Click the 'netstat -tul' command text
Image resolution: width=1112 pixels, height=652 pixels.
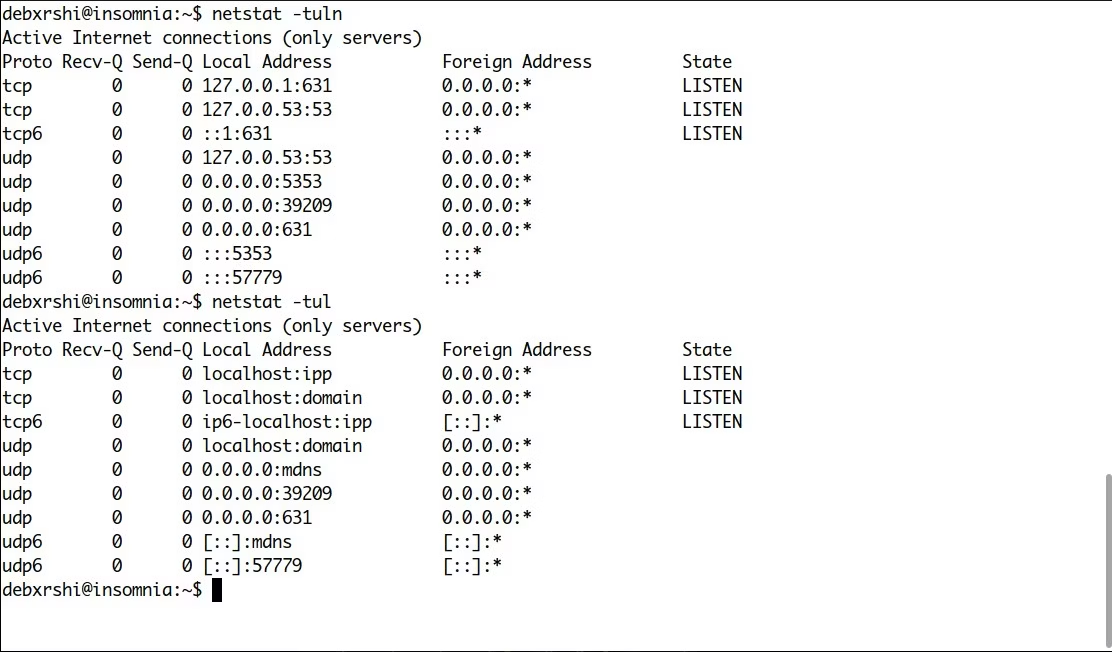click(x=272, y=302)
